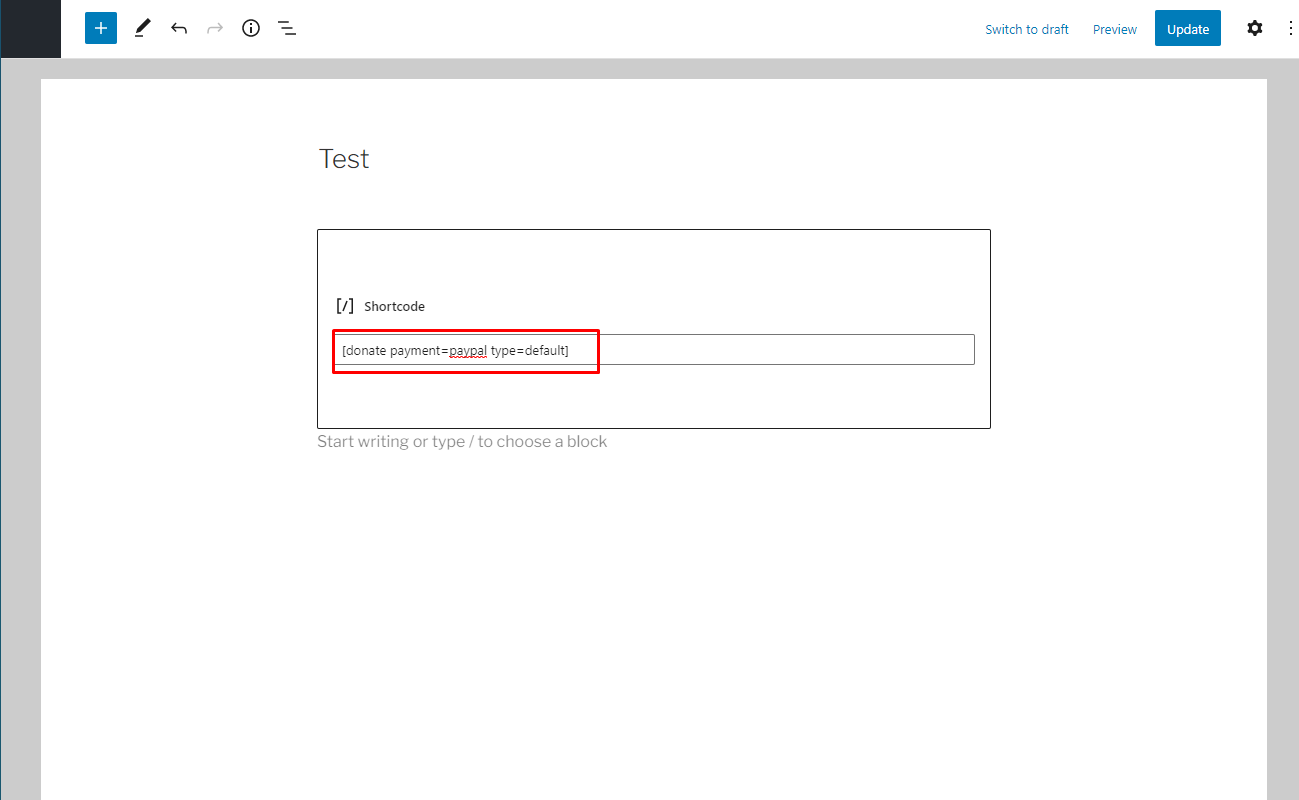Preview the post
This screenshot has width=1299, height=800.
pyautogui.click(x=1115, y=29)
